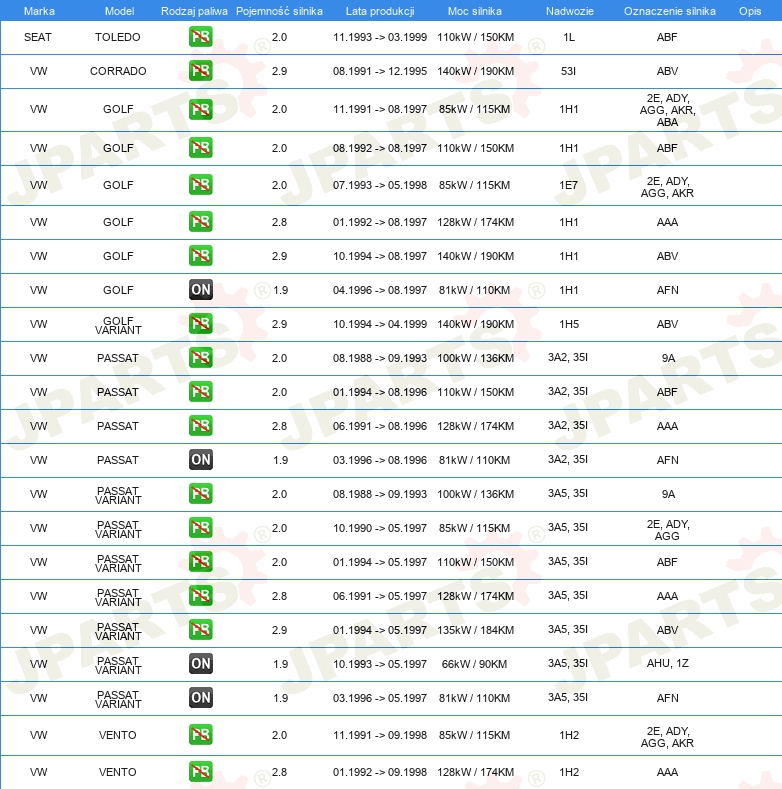
Task: Click the PB icon for PASSAT VARIANT ABF engine
Action: [x=201, y=562]
